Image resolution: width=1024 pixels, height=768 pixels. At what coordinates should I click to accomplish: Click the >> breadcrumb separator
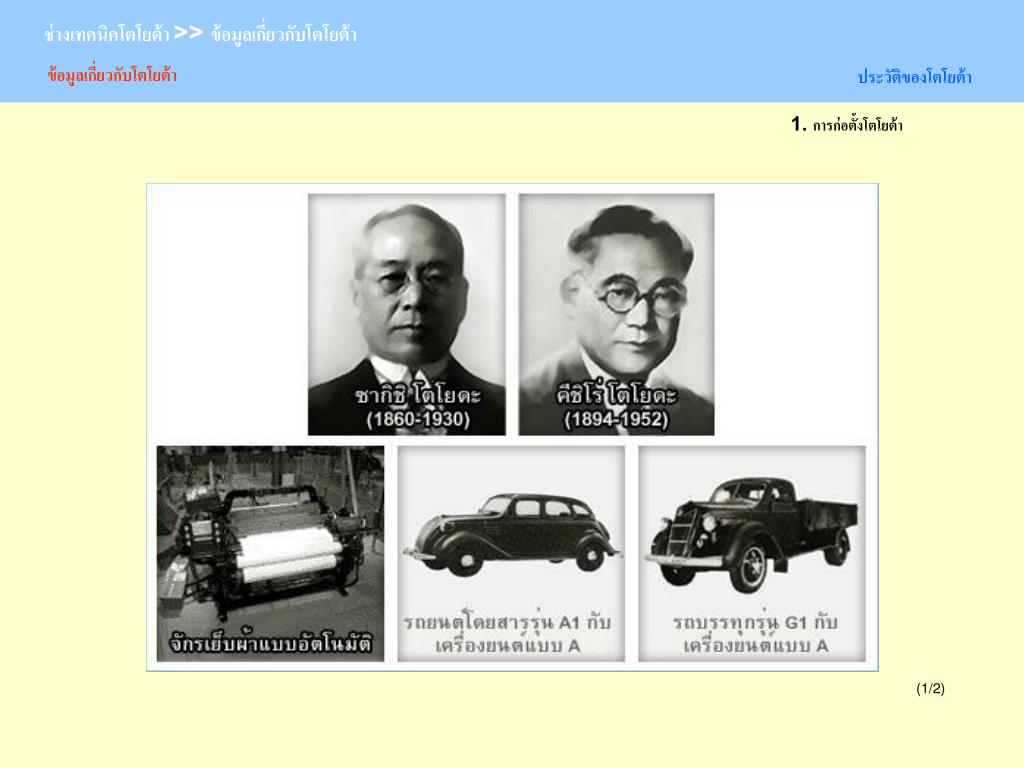tap(189, 33)
